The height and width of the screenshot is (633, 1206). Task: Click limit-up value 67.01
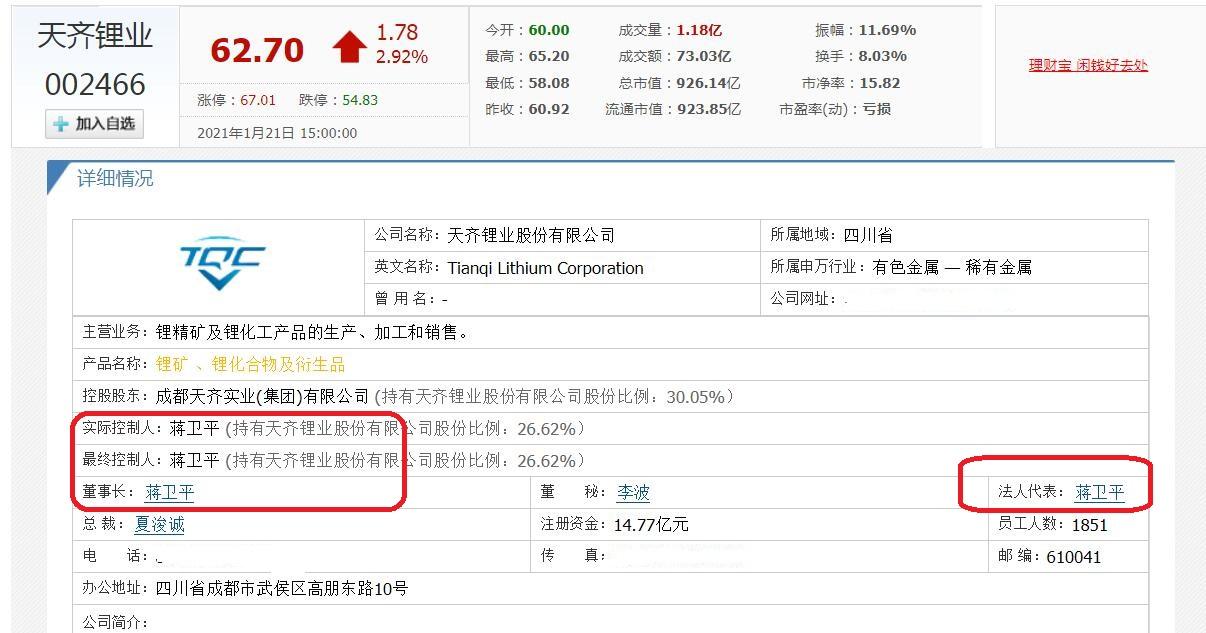click(x=258, y=100)
